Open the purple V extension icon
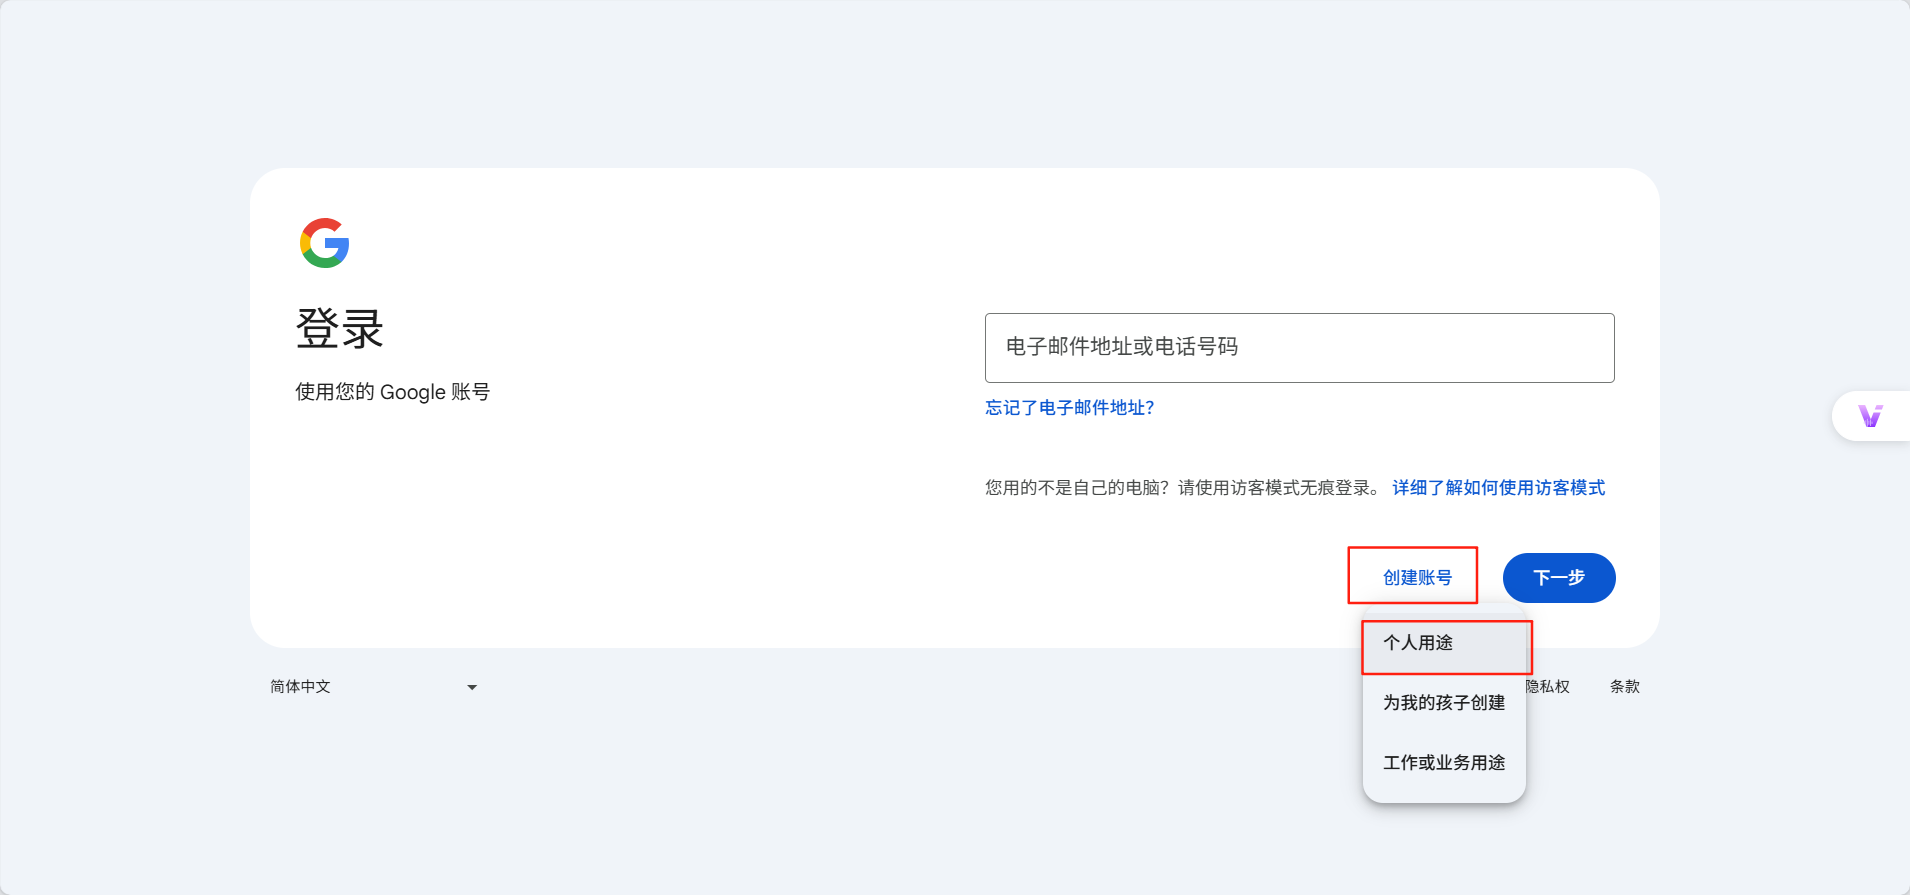 (1870, 416)
